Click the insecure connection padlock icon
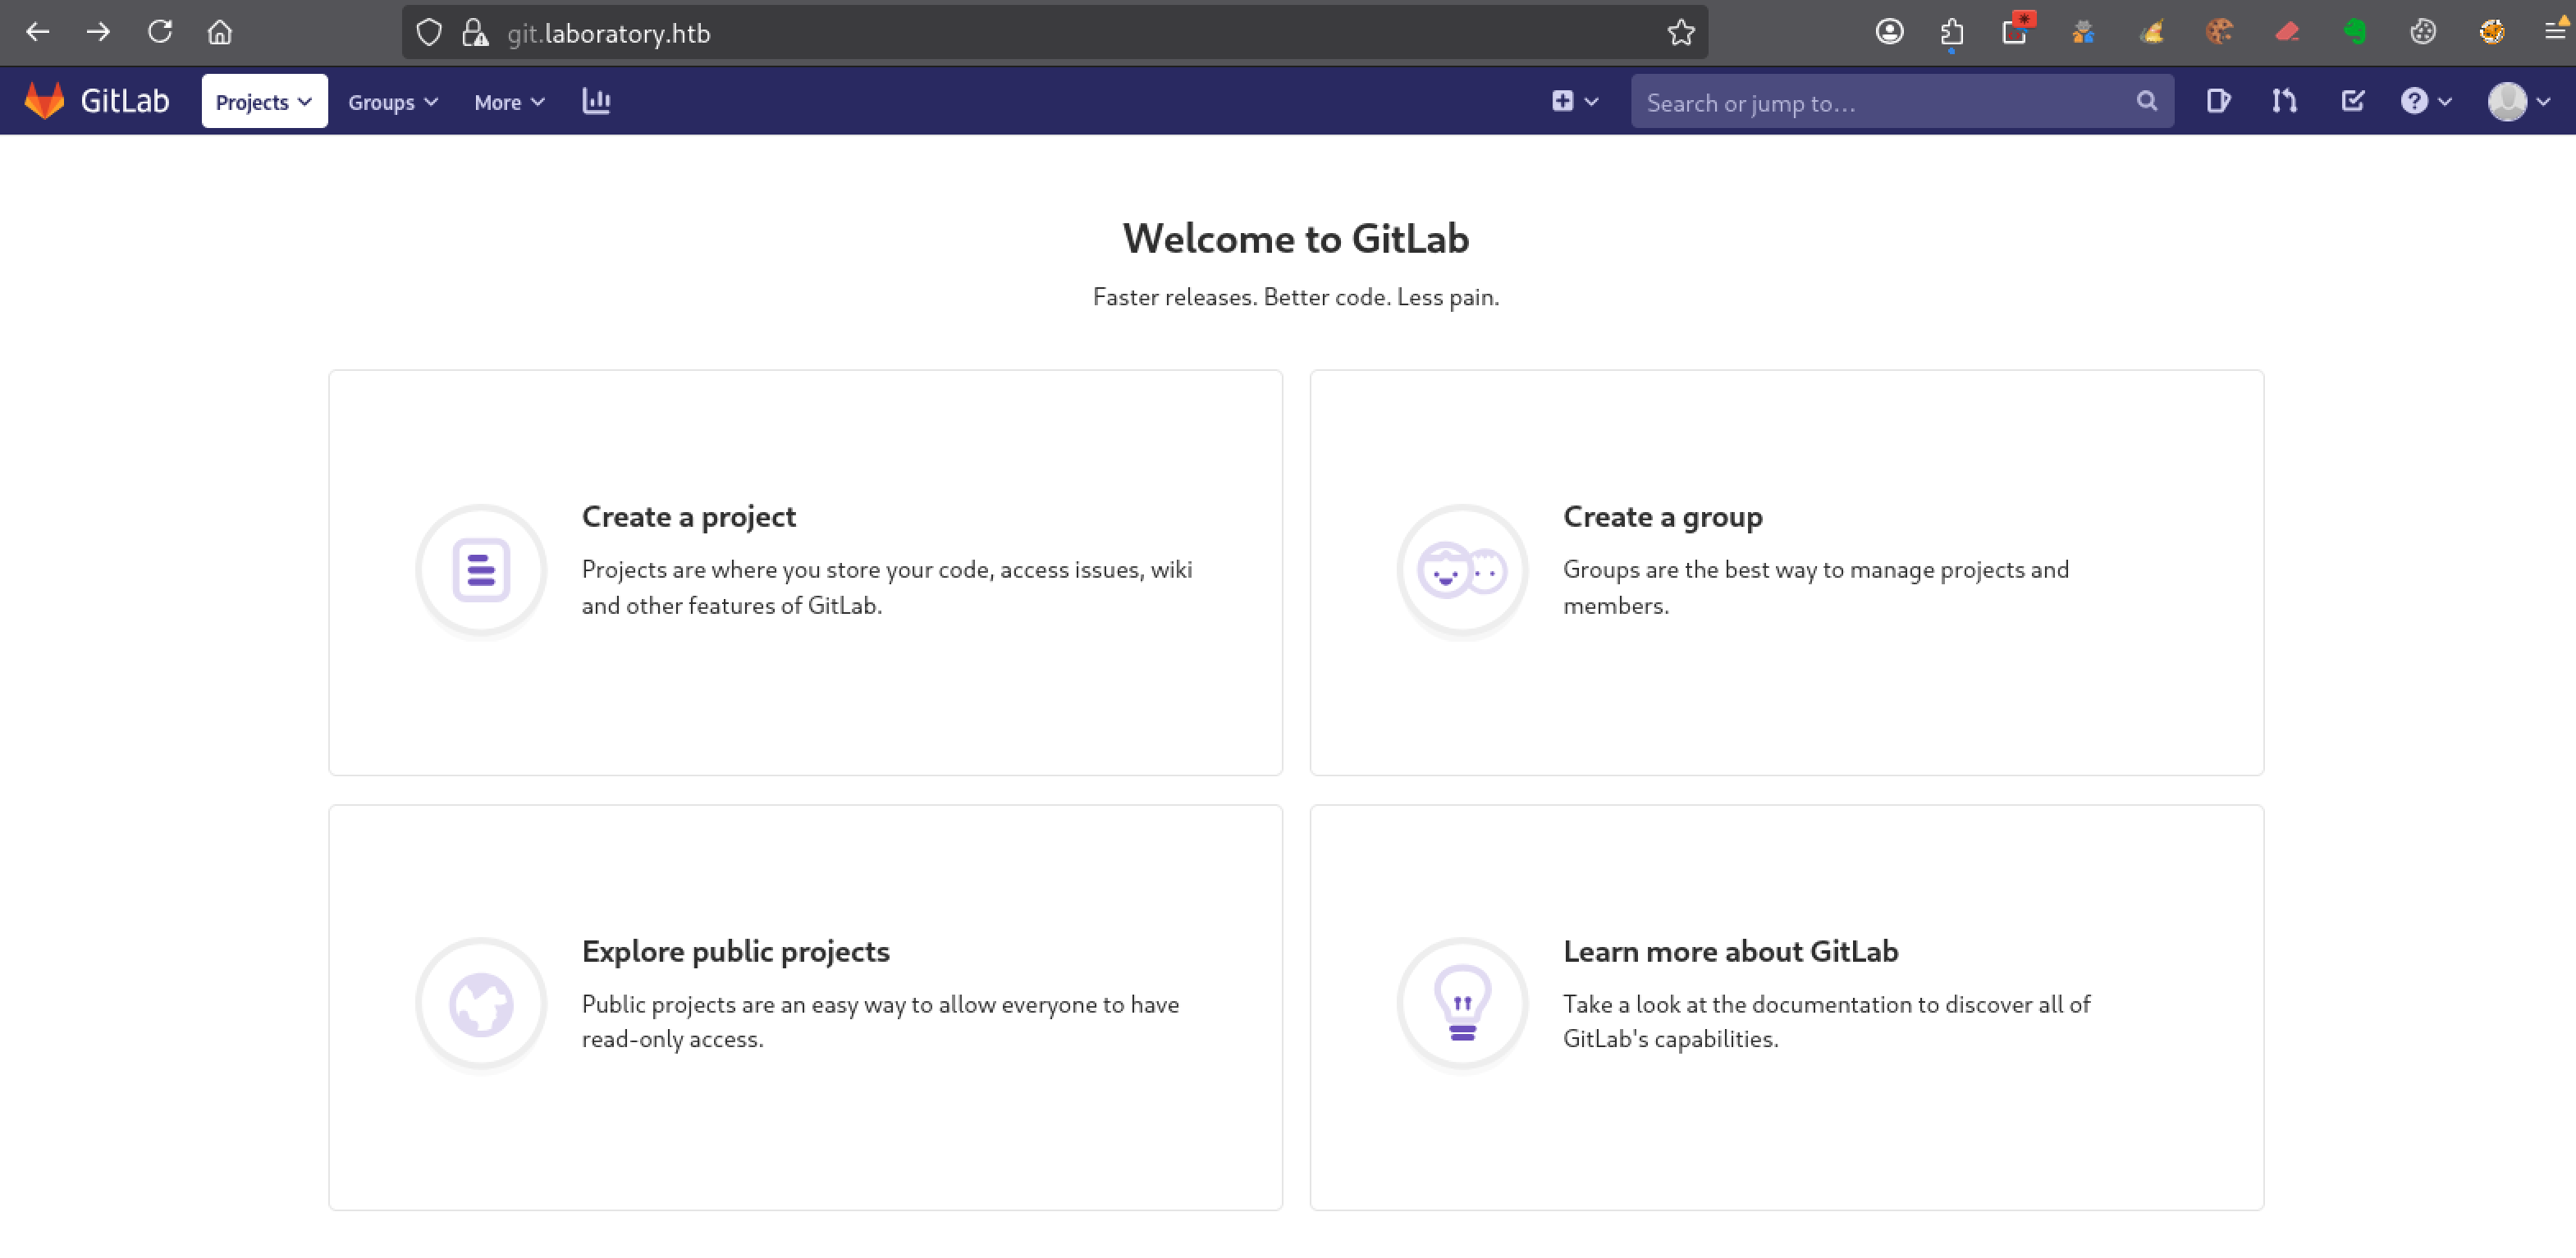2576x1258 pixels. pyautogui.click(x=475, y=33)
